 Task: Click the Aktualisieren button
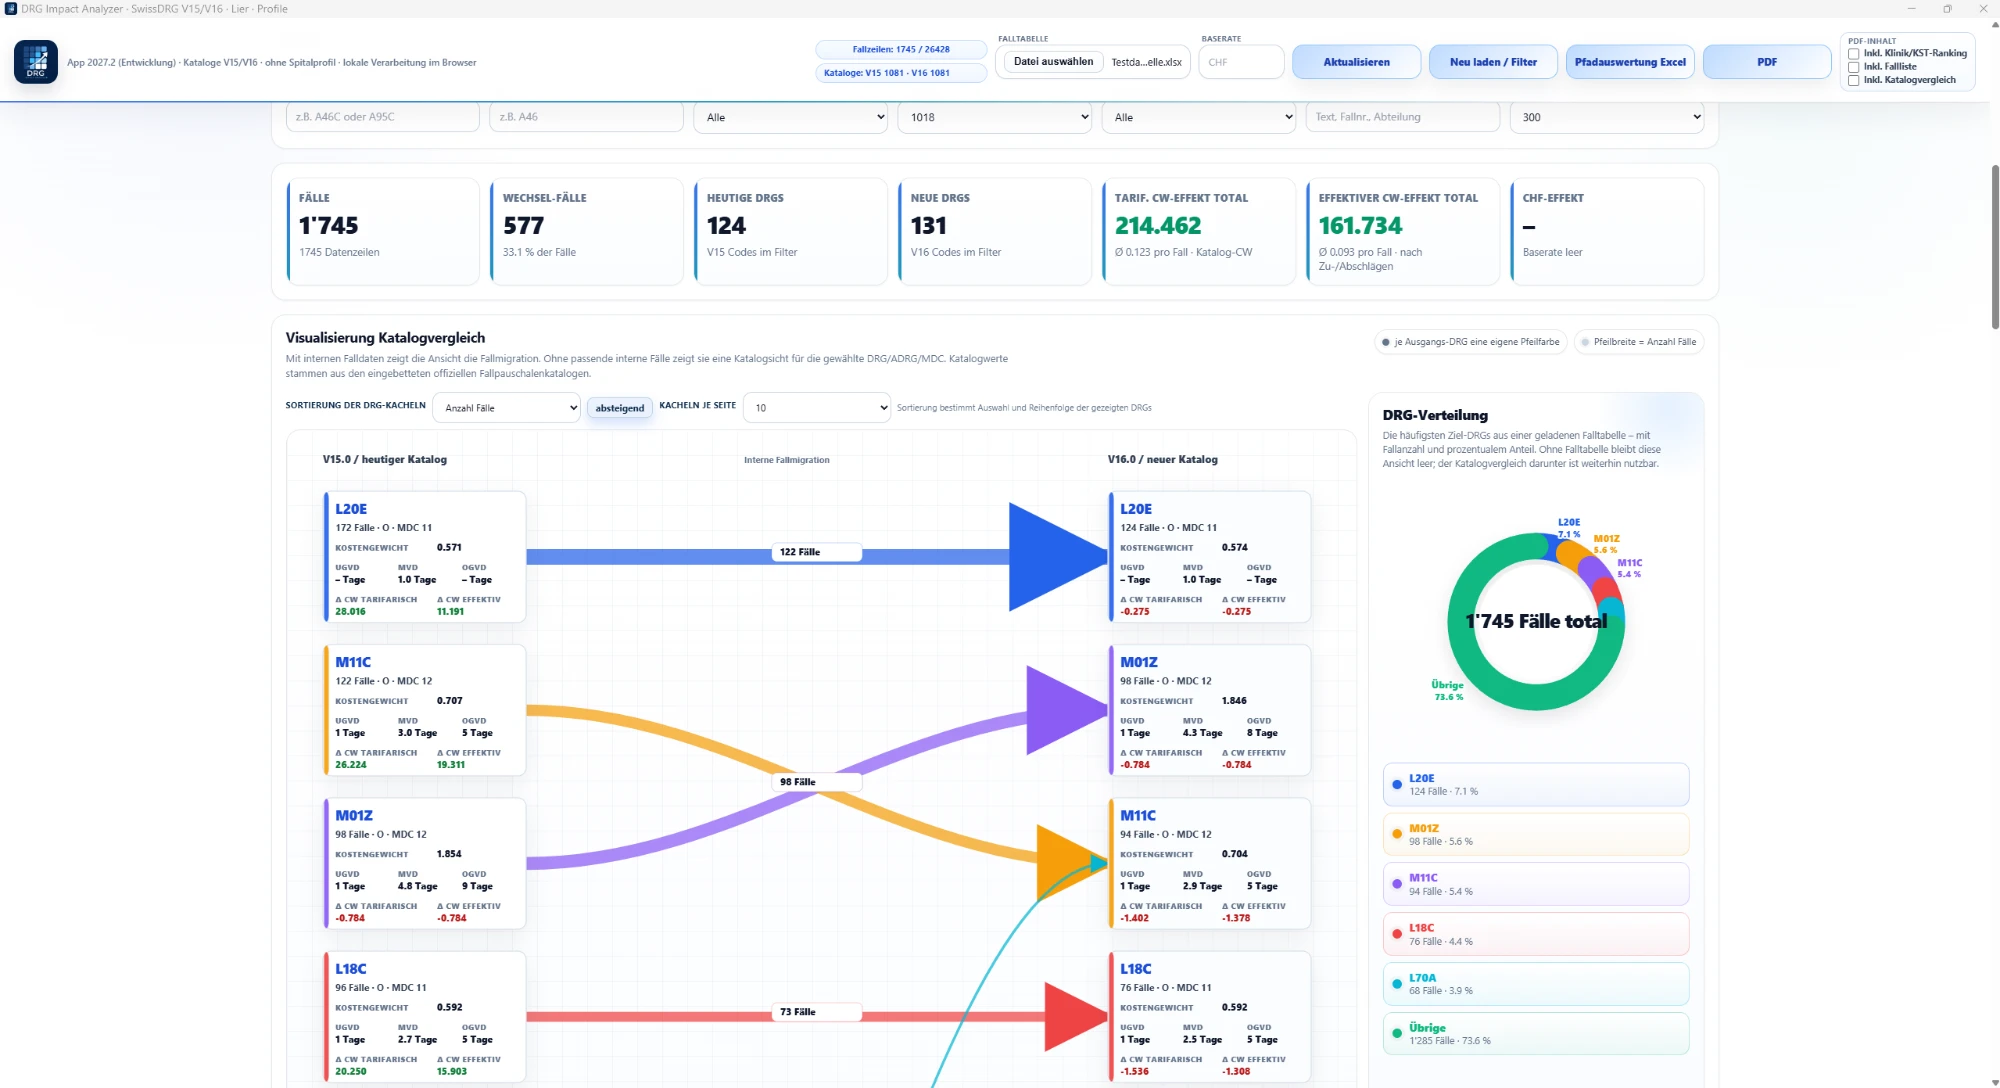[1356, 62]
